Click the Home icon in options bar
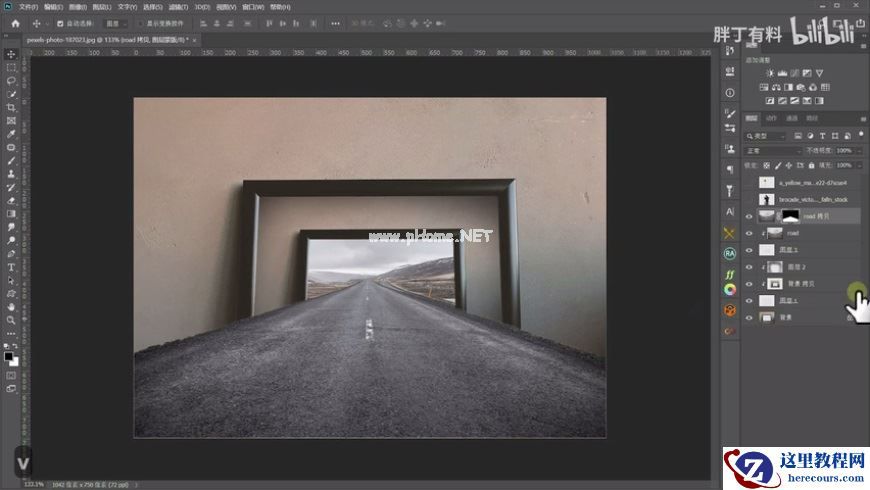This screenshot has width=870, height=490. pyautogui.click(x=16, y=23)
